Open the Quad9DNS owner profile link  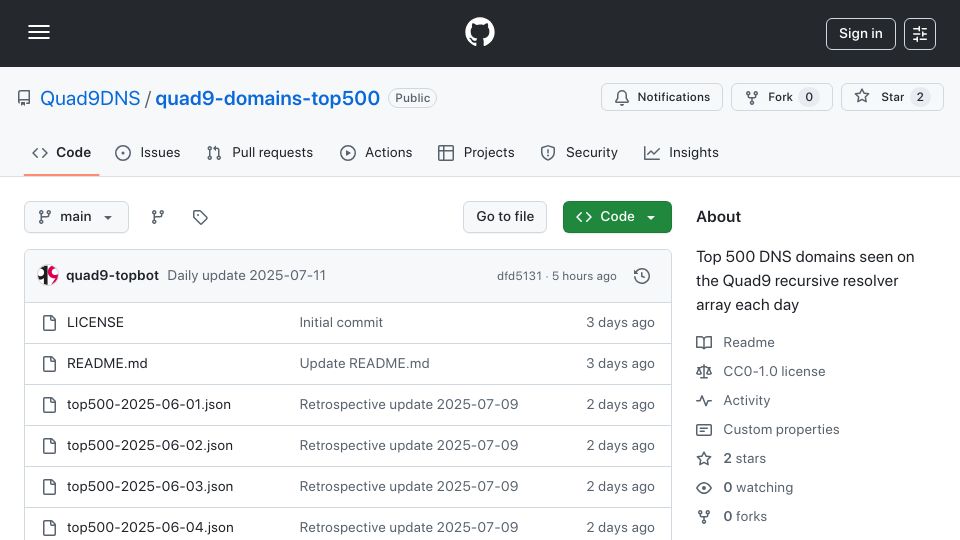90,98
